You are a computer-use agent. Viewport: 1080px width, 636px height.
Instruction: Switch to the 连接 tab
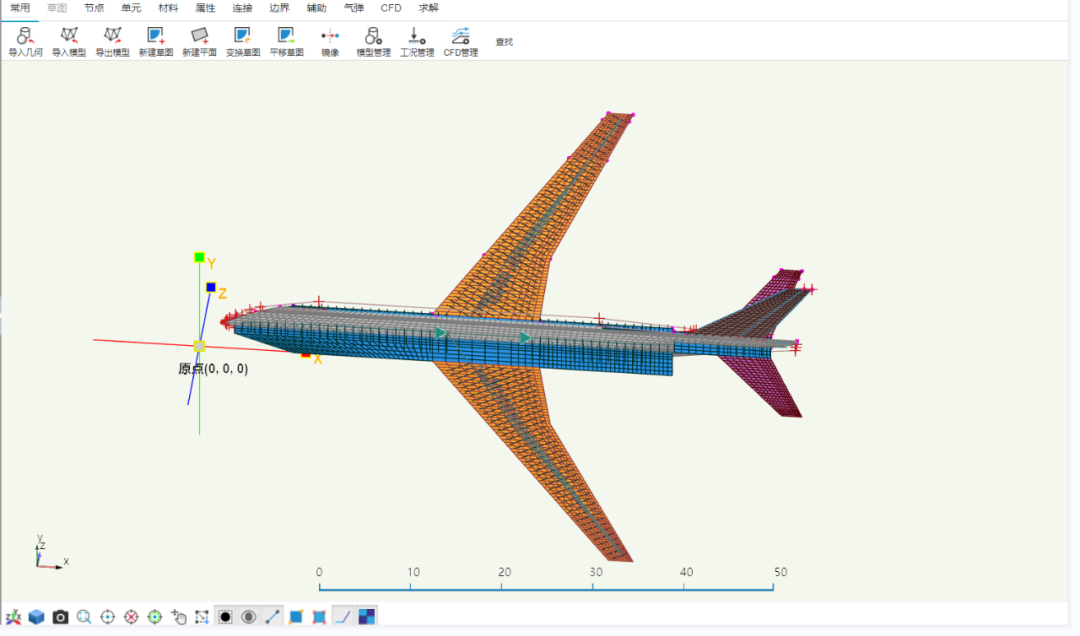pyautogui.click(x=242, y=8)
